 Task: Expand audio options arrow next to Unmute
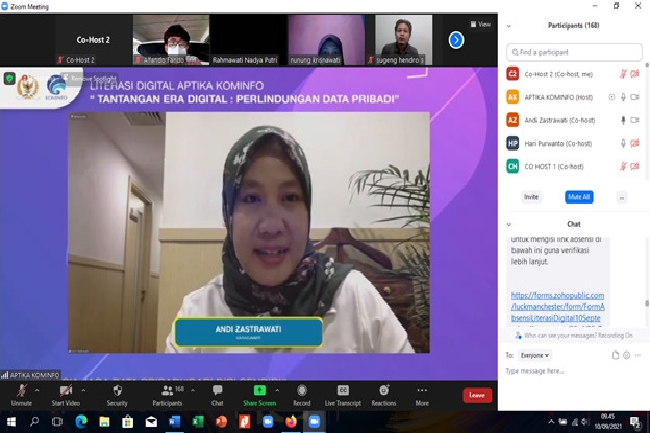pos(38,385)
